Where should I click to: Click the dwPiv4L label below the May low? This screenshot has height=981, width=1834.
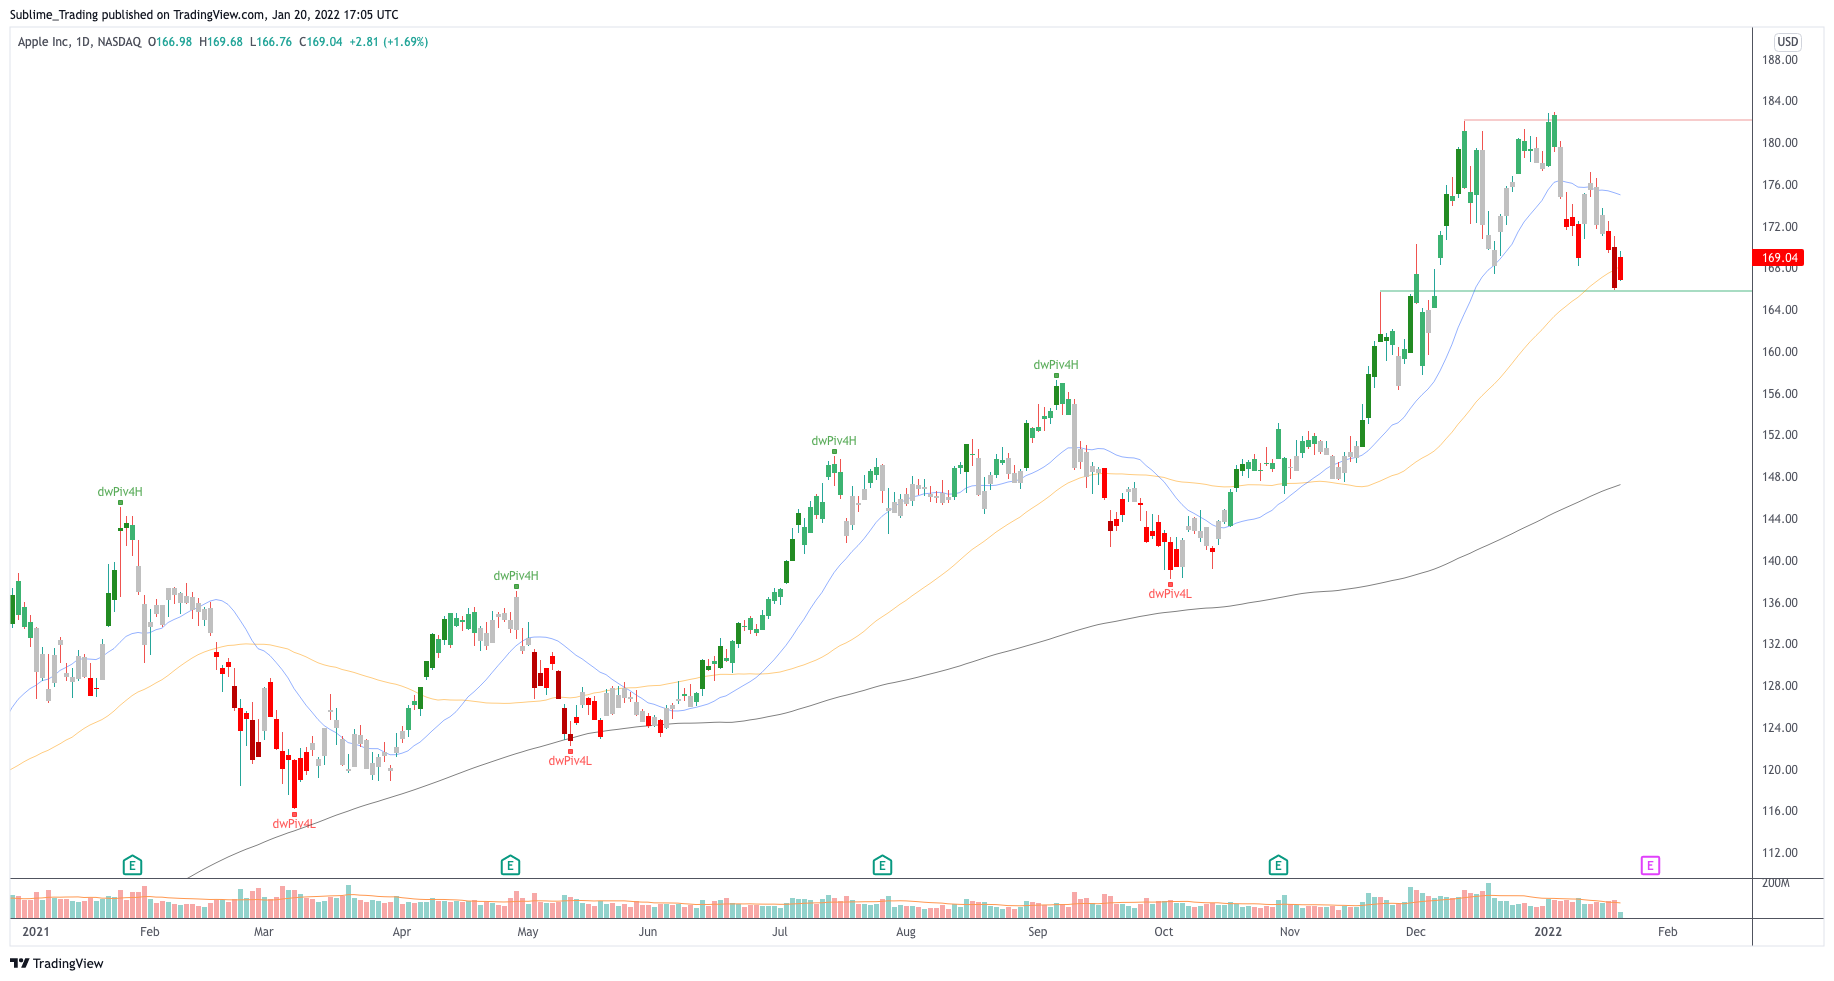[570, 761]
